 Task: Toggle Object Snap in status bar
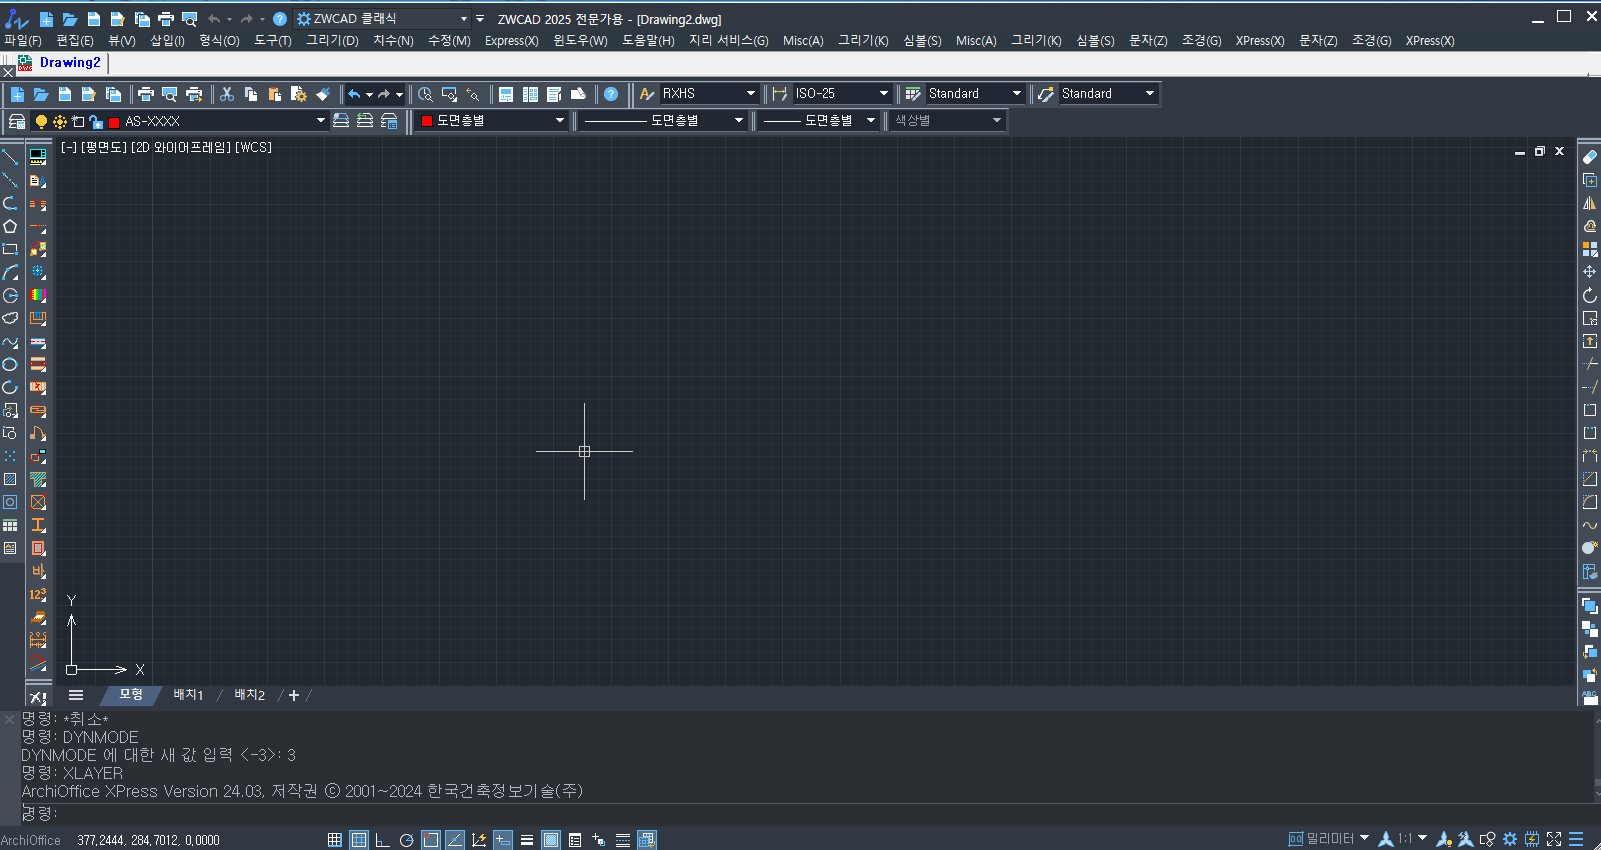[x=431, y=840]
